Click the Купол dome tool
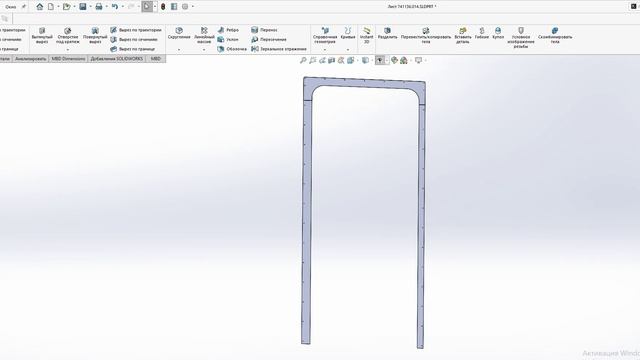Screen dimensions: 640x360 click(498, 33)
